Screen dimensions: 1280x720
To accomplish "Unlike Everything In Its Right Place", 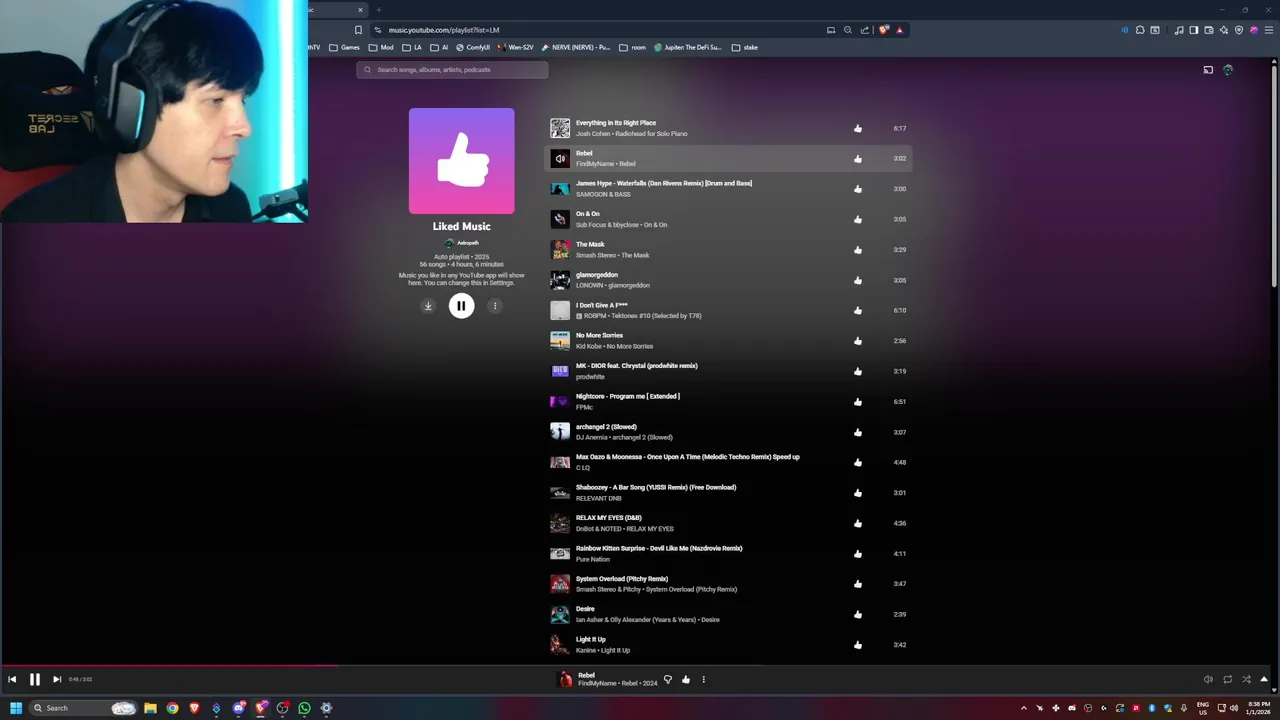I will (x=858, y=128).
